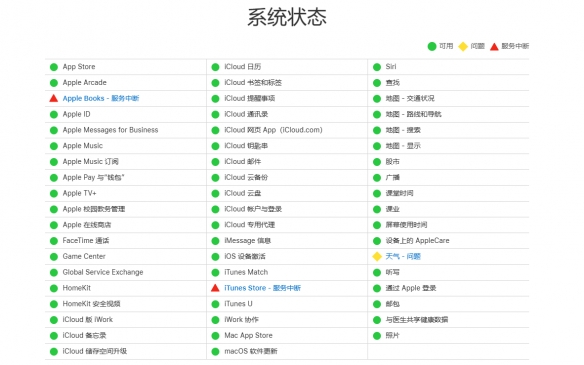Select the iTunes Match entry
Image resolution: width=584 pixels, height=365 pixels.
pos(246,272)
